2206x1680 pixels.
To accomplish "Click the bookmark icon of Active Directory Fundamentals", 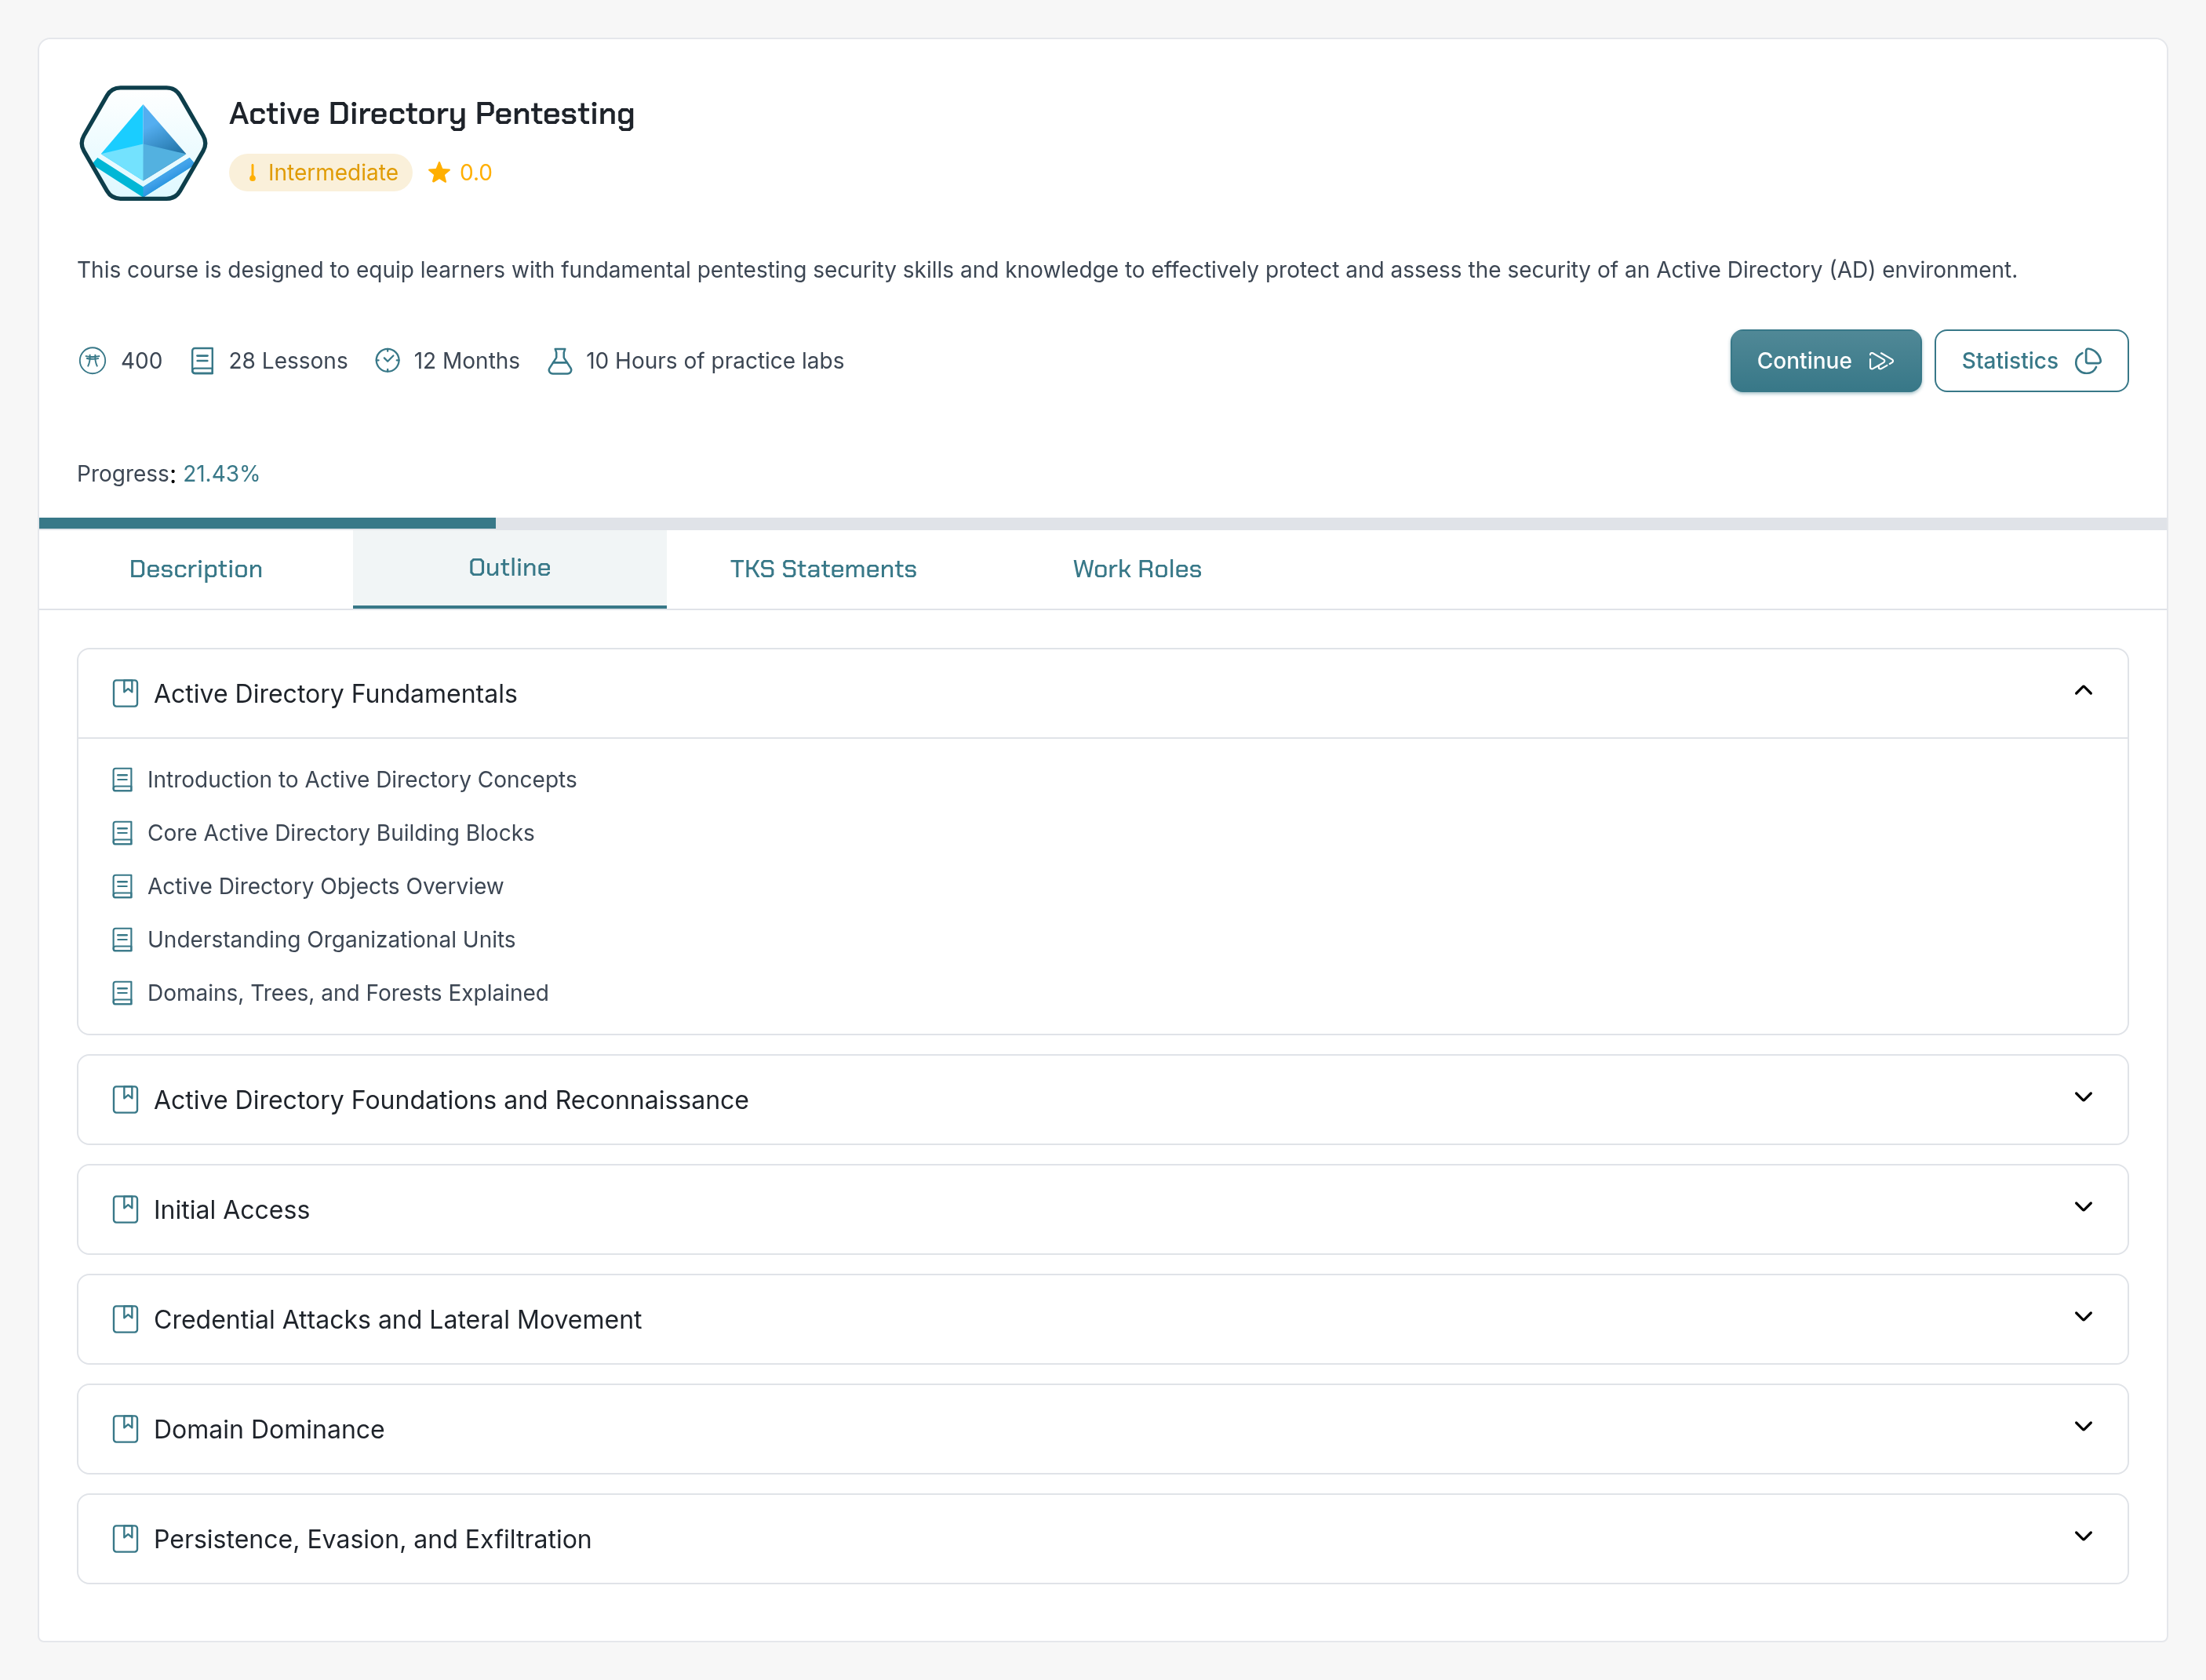I will coord(125,693).
